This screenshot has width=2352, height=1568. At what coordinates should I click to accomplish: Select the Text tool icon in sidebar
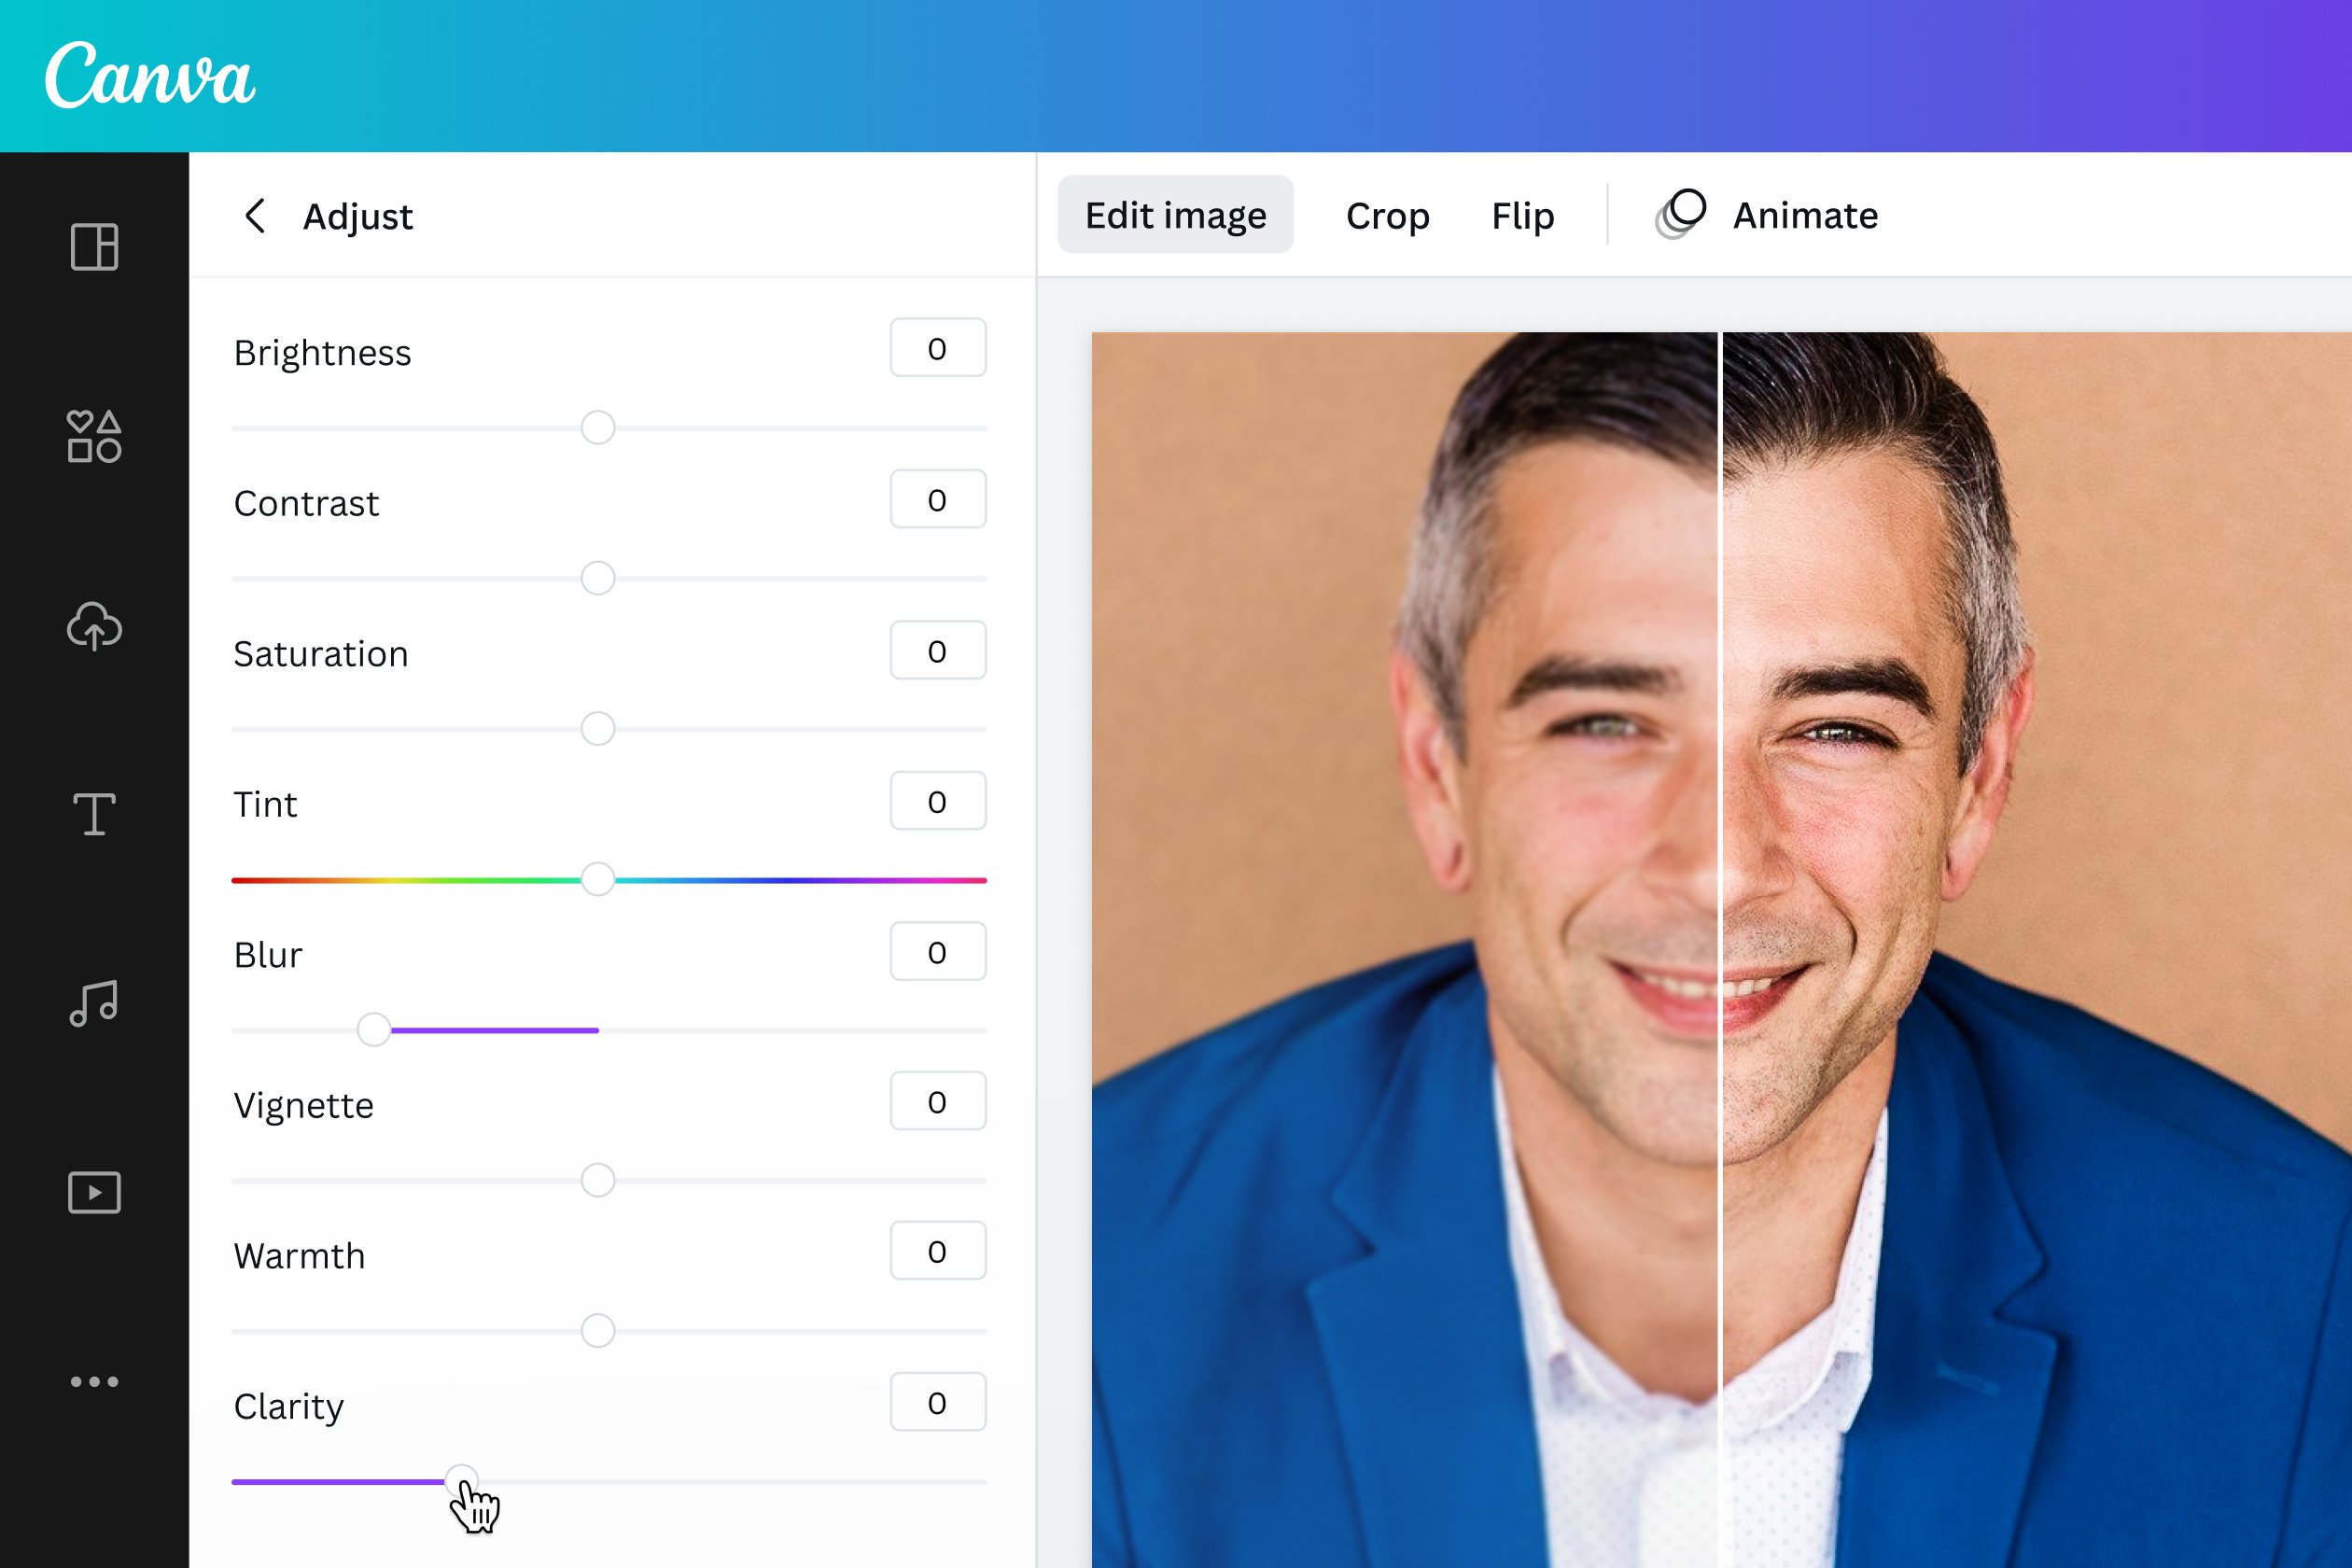coord(94,814)
